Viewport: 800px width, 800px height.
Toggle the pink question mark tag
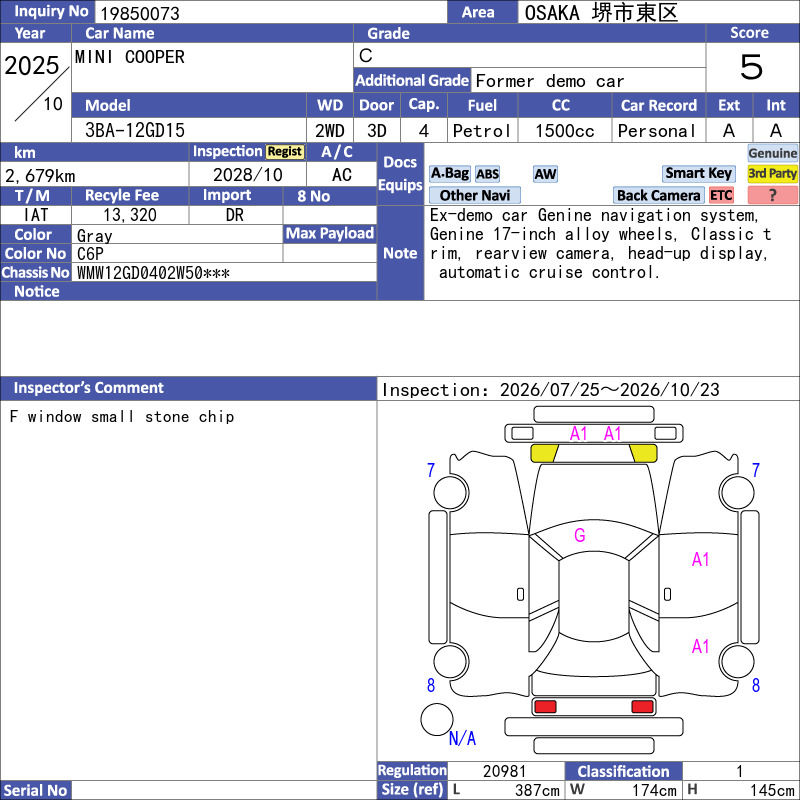[x=772, y=195]
